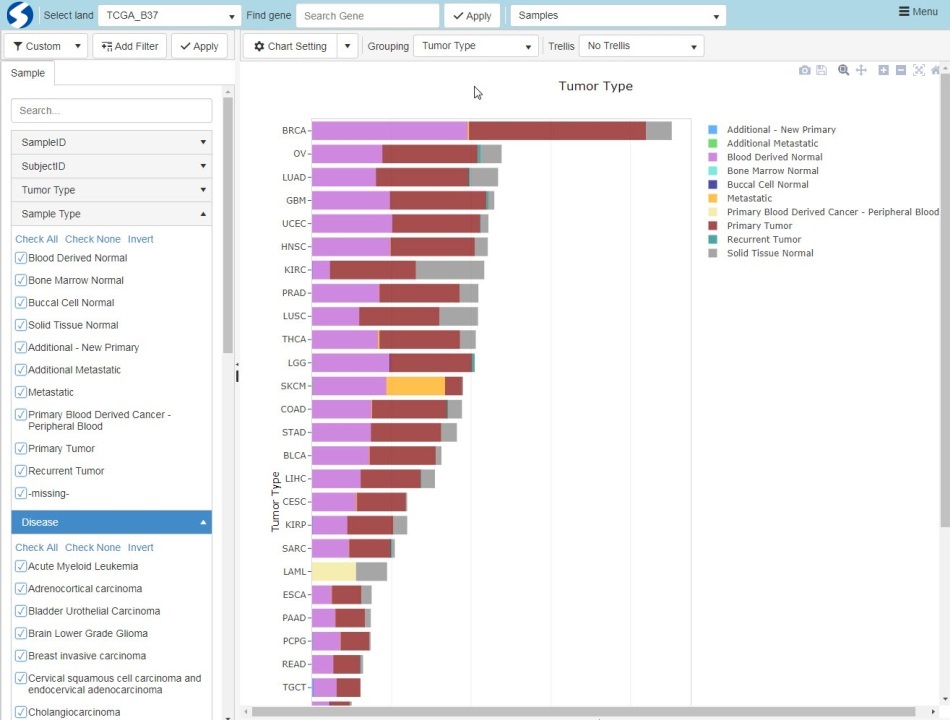Open the Trellis dropdown
The width and height of the screenshot is (950, 720).
[x=641, y=46]
